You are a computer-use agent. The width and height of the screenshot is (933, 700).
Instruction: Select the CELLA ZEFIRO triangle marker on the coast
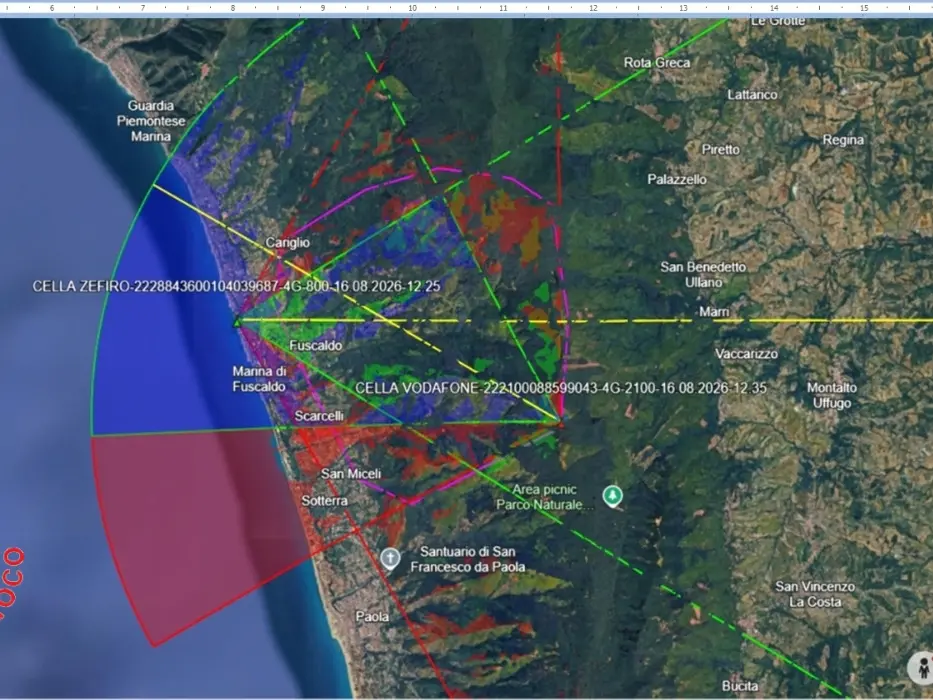coord(236,322)
